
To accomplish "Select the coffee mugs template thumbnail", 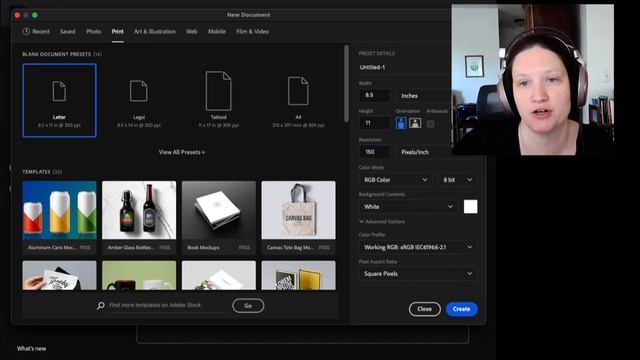I will 139,276.
